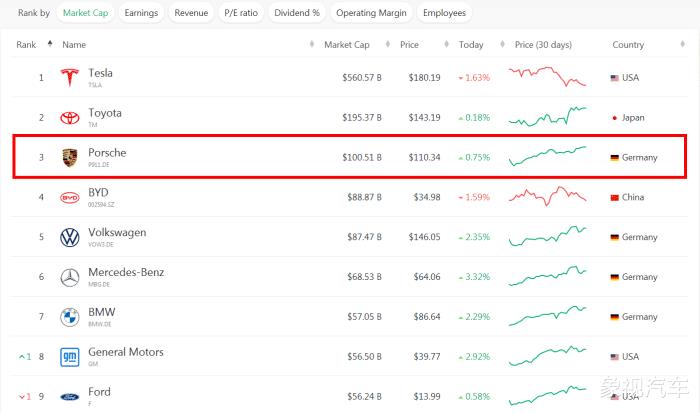Click the BYD logo icon
This screenshot has width=700, height=413.
[70, 197]
